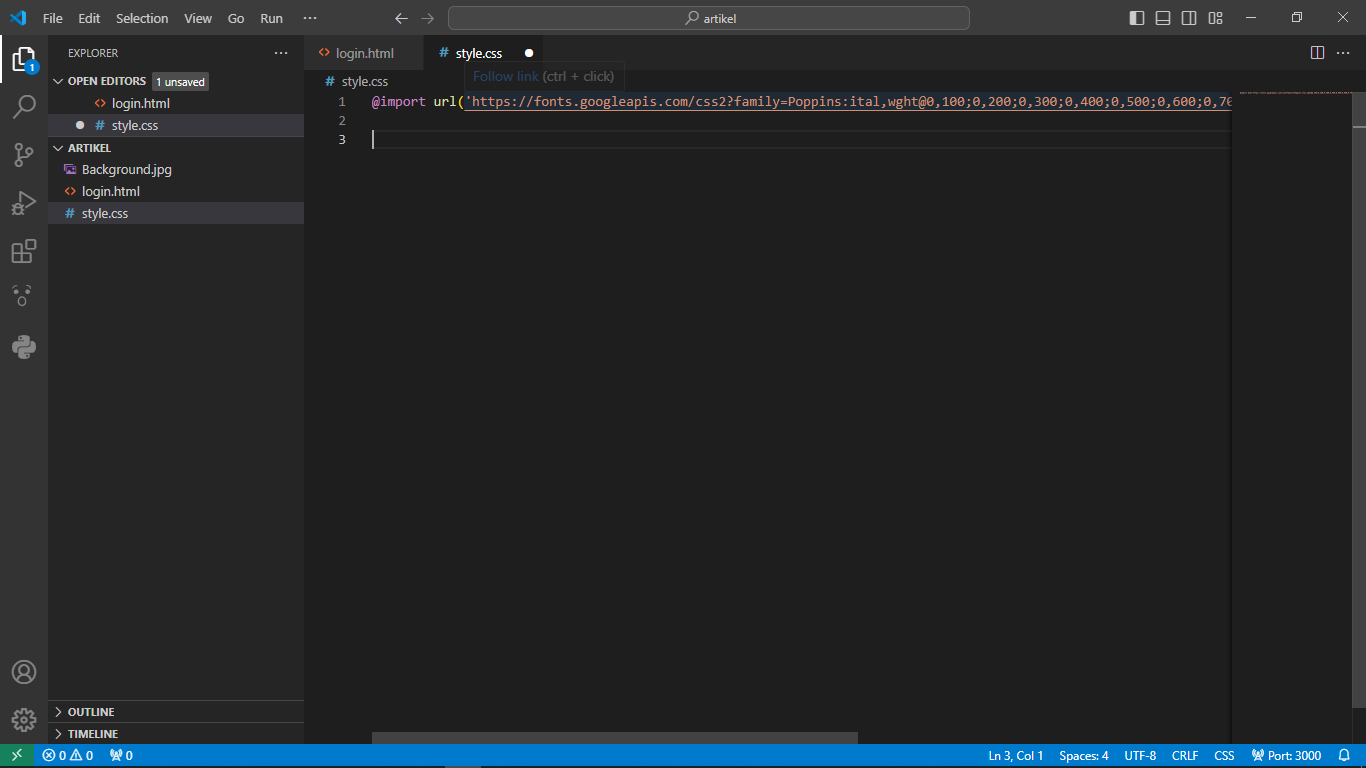
Task: Open style.css in ARTIKEL folder
Action: (176, 213)
